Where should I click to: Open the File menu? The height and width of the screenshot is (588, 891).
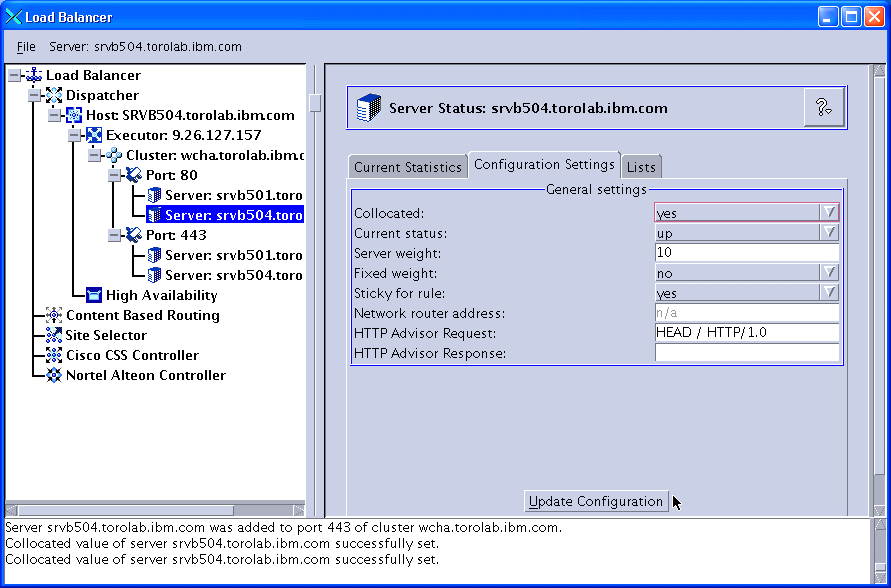pyautogui.click(x=26, y=47)
